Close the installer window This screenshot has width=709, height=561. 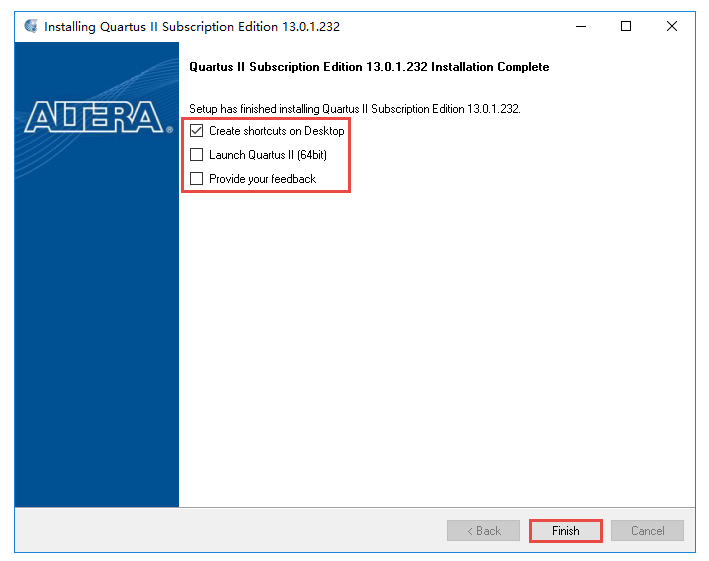coord(672,26)
